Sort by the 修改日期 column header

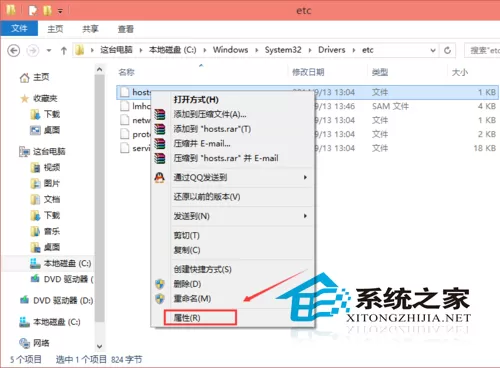coord(308,72)
